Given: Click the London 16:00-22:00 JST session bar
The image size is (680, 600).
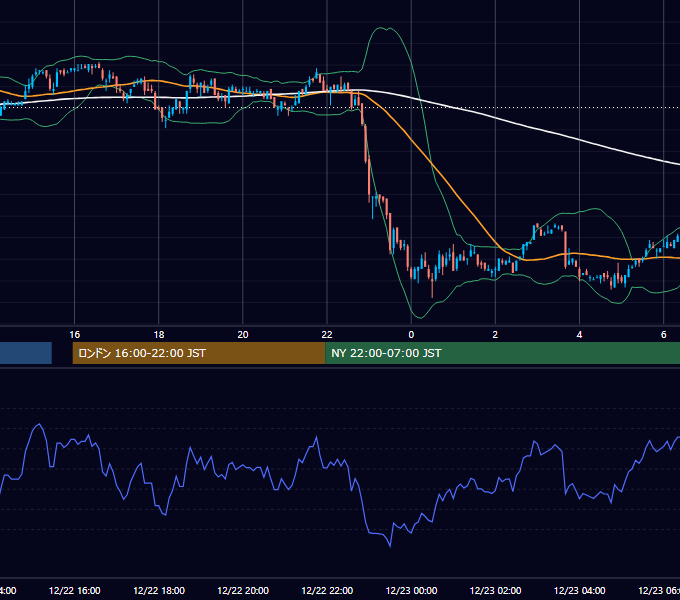Looking at the screenshot, I should click(199, 353).
